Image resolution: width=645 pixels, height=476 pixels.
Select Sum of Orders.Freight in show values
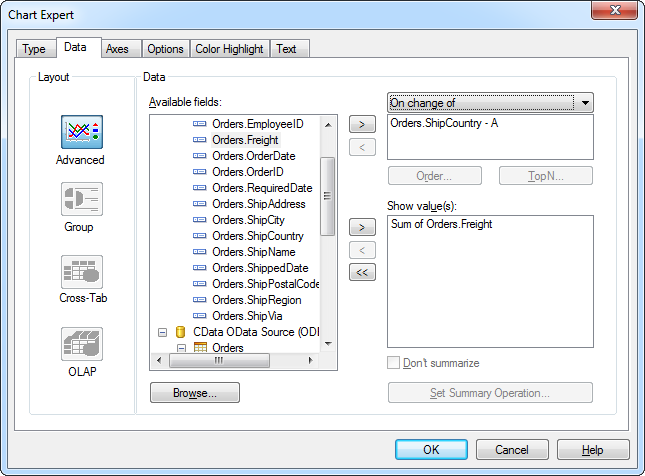click(x=441, y=225)
